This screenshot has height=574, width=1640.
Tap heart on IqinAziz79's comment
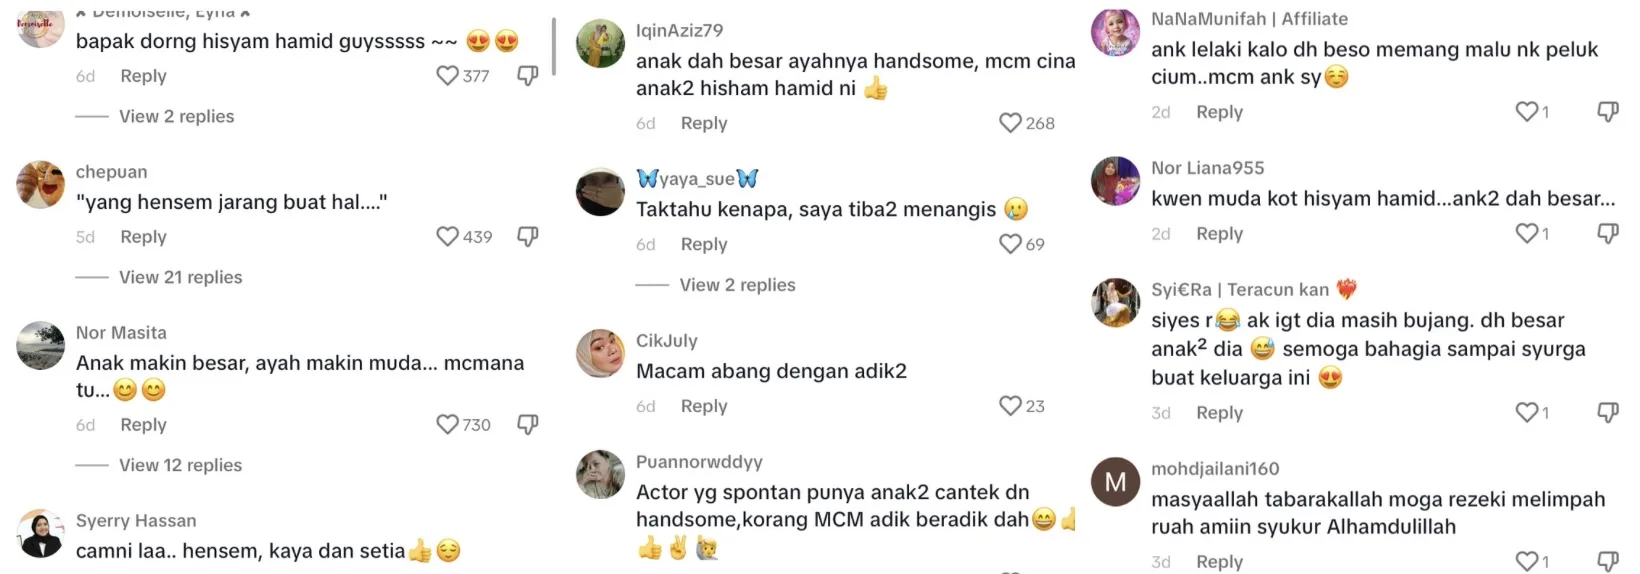[1010, 123]
